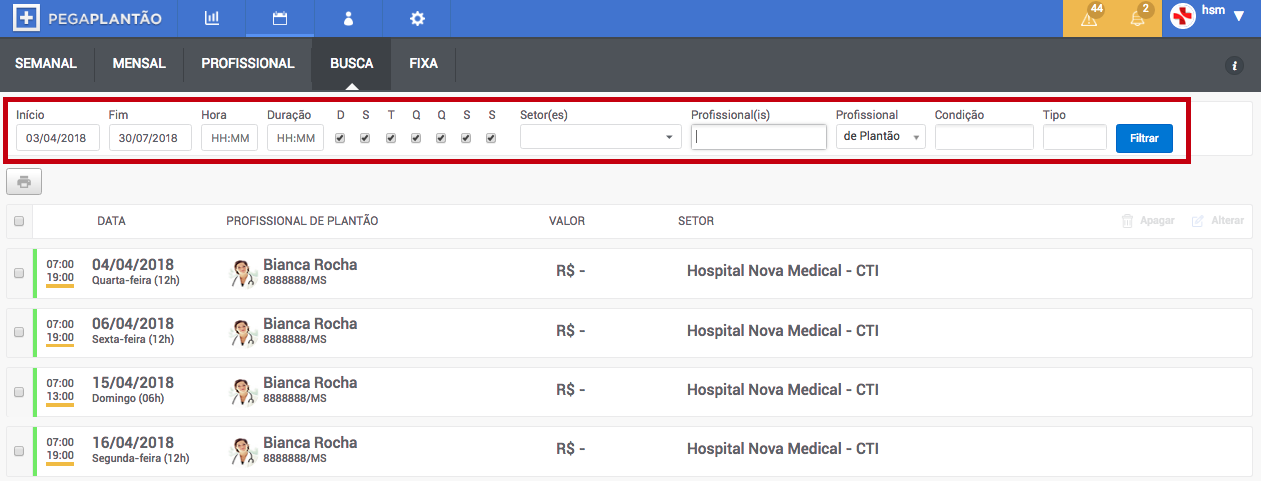Open the bar chart reports icon
The width and height of the screenshot is (1261, 481).
tap(212, 18)
